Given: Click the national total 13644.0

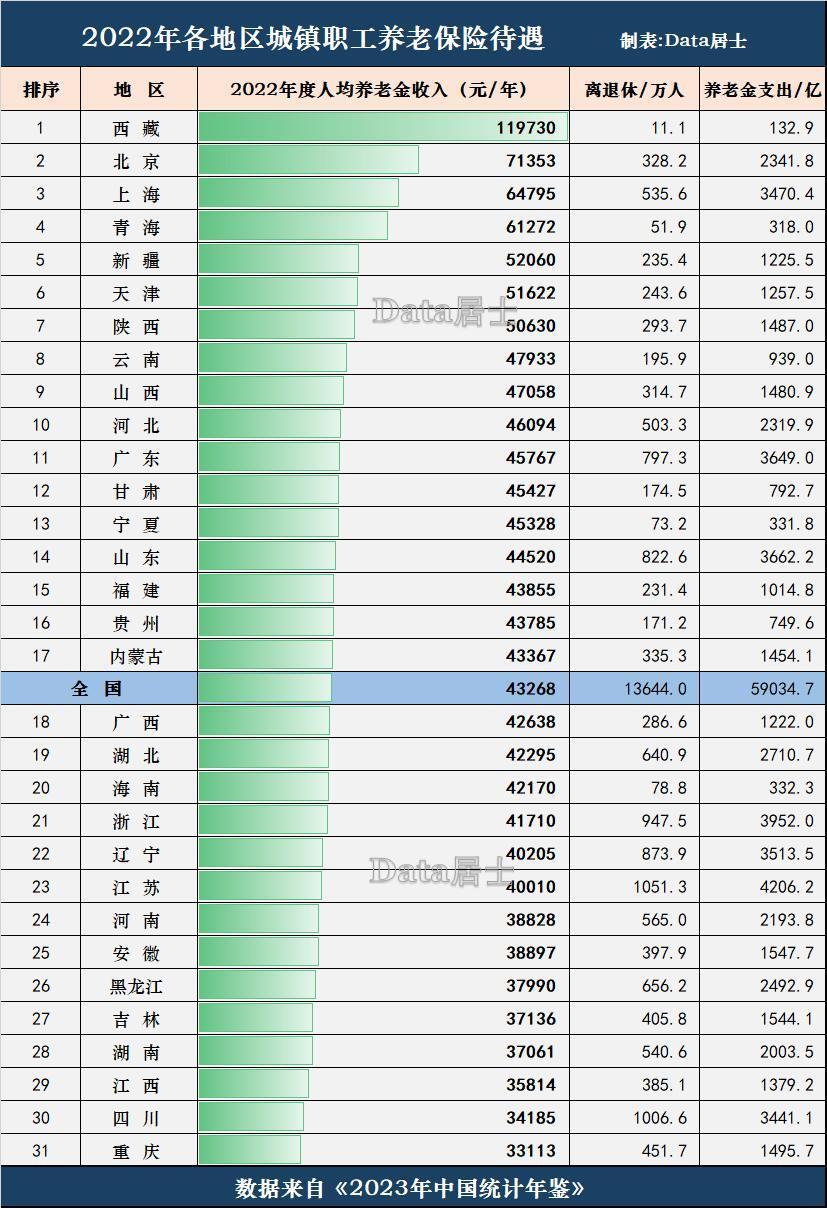Looking at the screenshot, I should tap(655, 689).
